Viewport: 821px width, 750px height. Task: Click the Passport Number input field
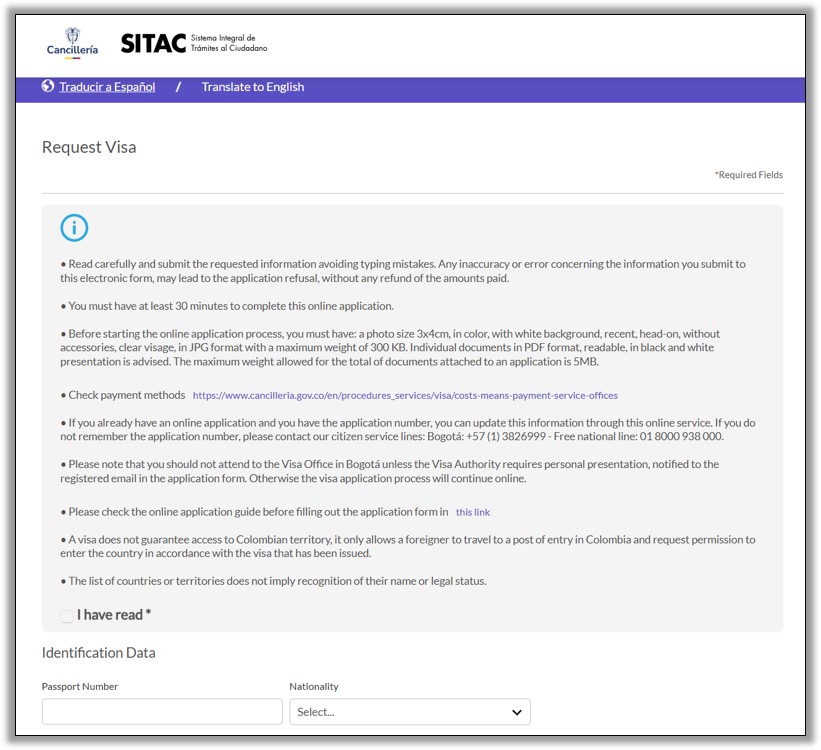tap(160, 711)
